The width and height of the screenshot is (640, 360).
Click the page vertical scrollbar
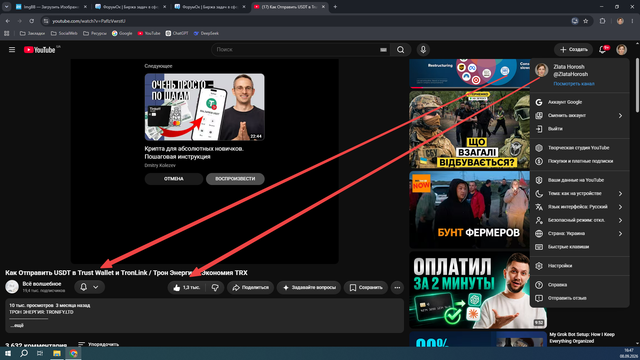[637, 85]
